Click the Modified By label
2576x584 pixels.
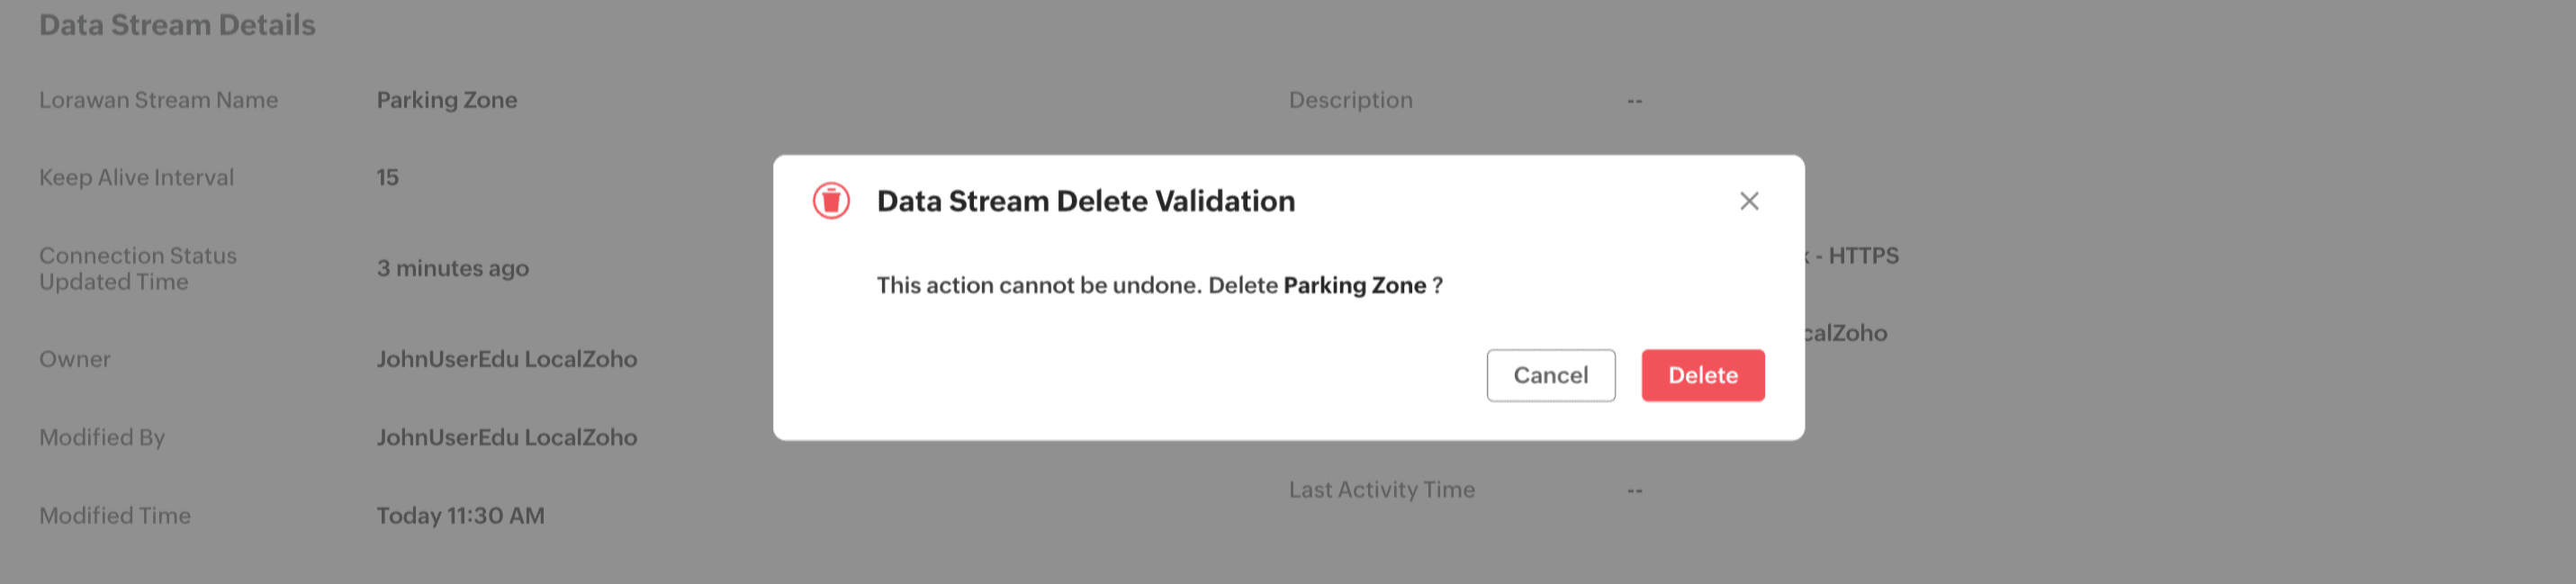click(102, 437)
